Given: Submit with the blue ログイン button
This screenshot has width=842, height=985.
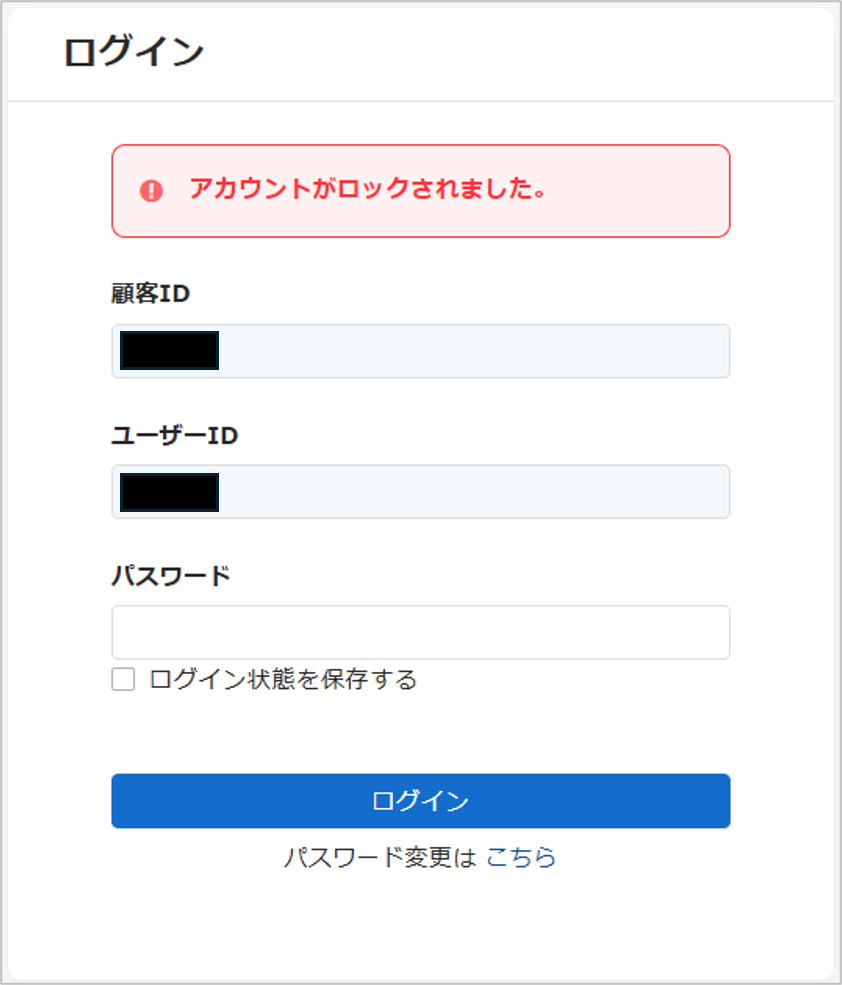Looking at the screenshot, I should [421, 801].
